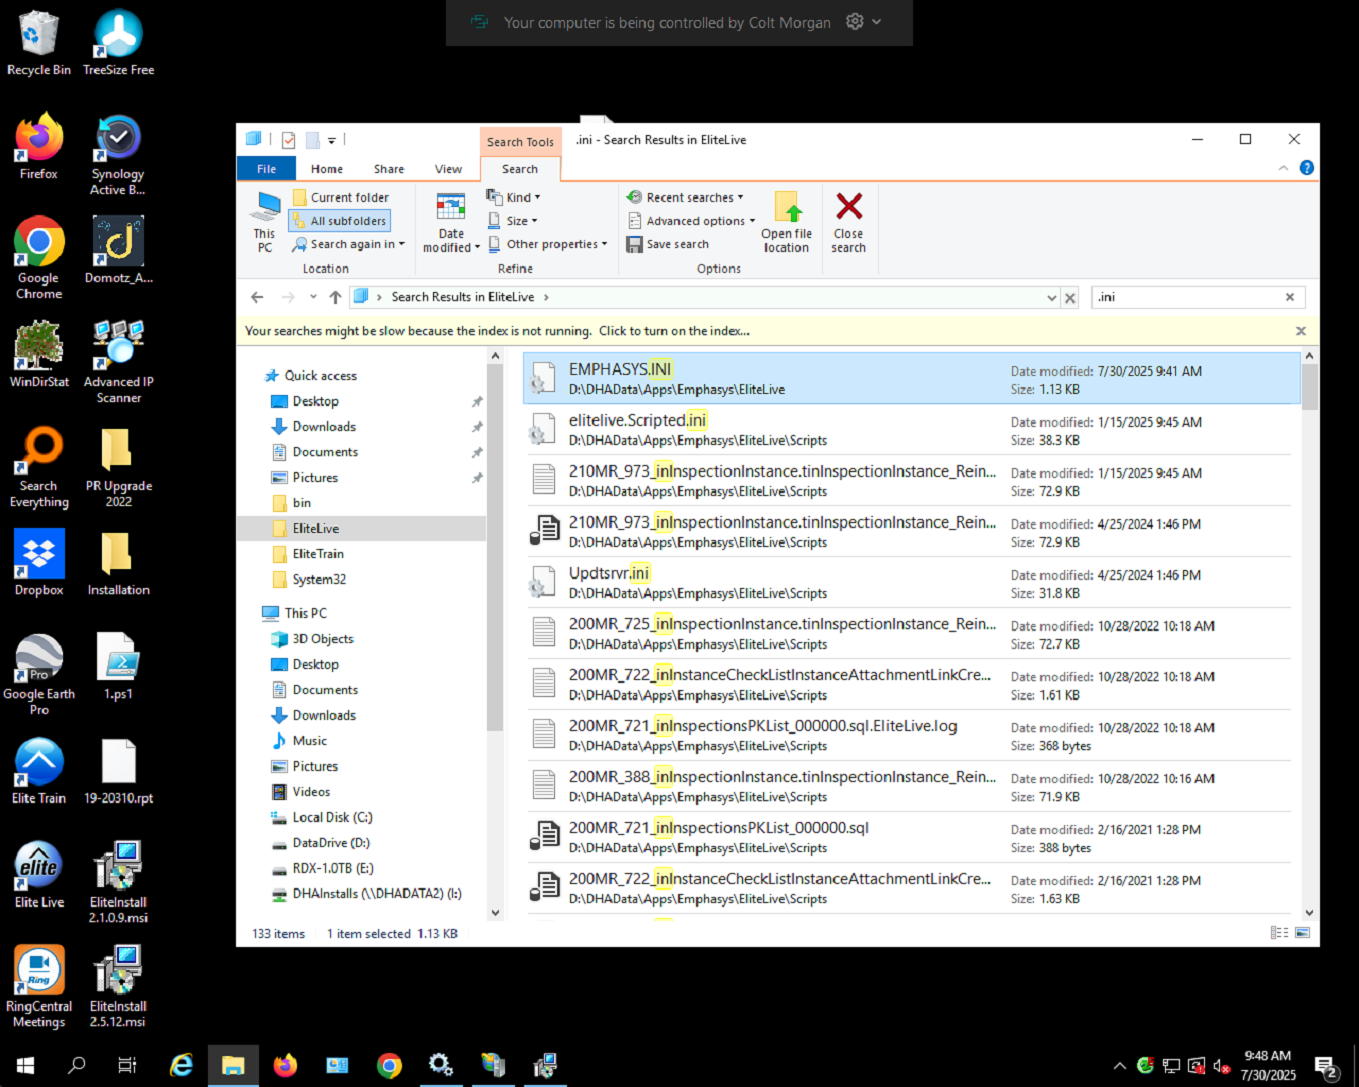Collapse the ribbon with the chevron

[x=1283, y=168]
